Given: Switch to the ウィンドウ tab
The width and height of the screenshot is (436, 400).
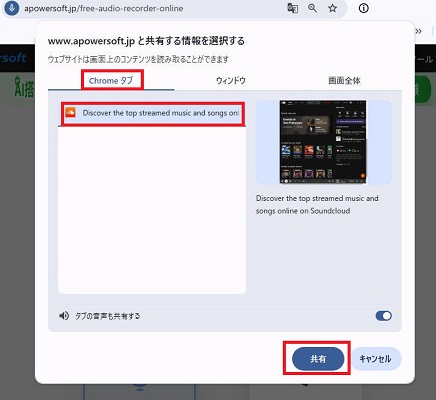Looking at the screenshot, I should 231,80.
